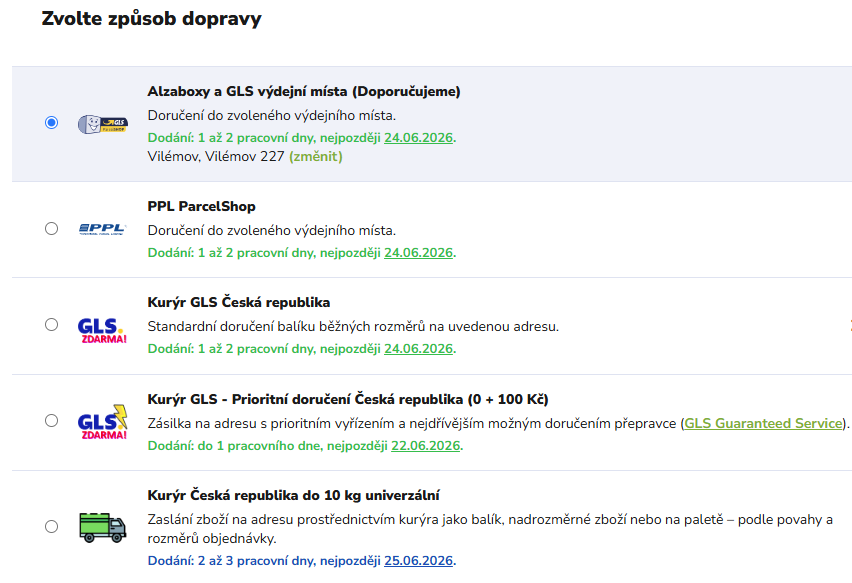Screen dimensions: 852x583
Task: Select the PPL ParcelShop radio button
Action: point(52,228)
